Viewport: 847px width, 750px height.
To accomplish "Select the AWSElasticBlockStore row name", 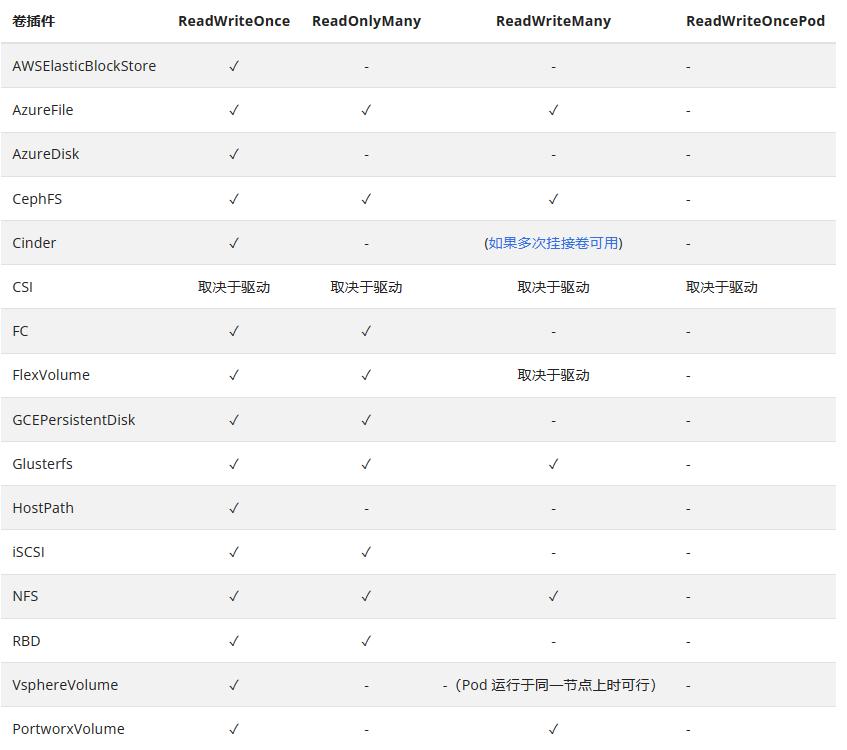I will [84, 66].
